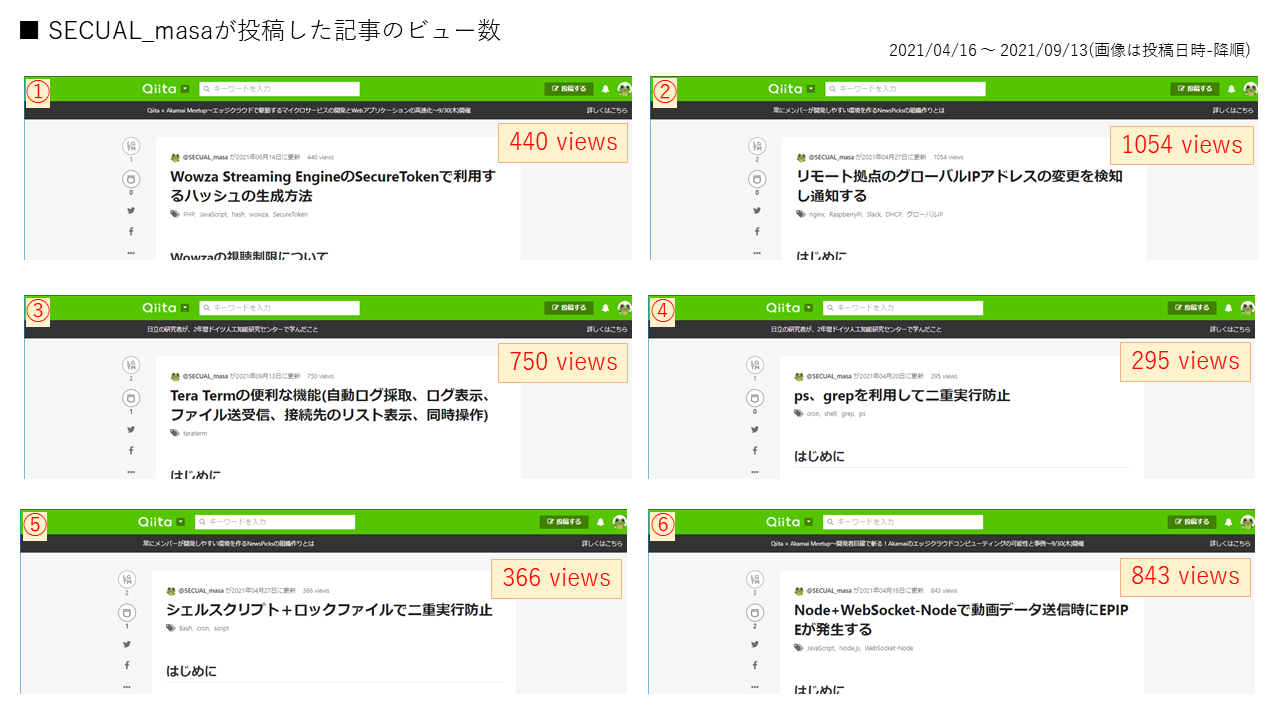This screenshot has height=720, width=1280.
Task: Click the Facebook share icon in screenshot ②
Action: 755,231
